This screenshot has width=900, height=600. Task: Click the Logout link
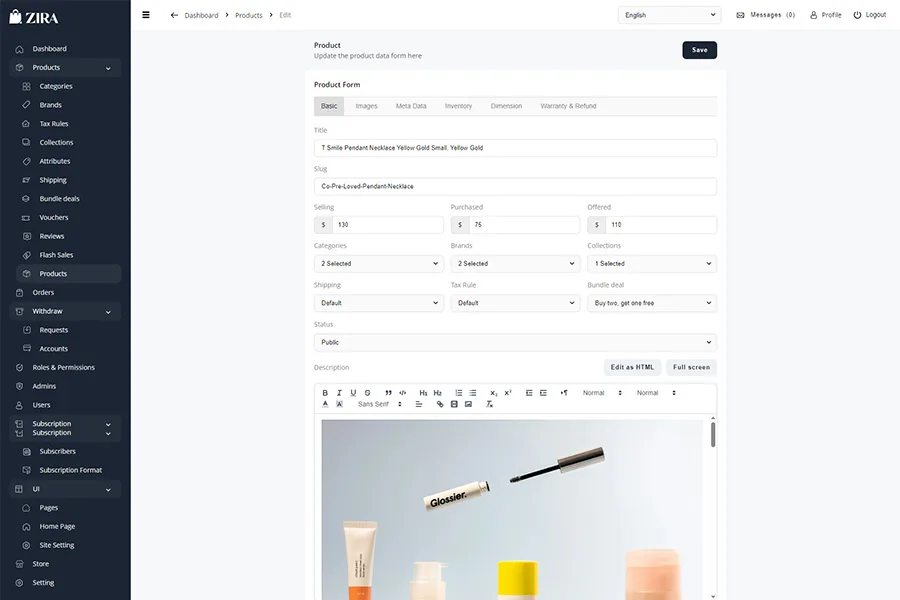(870, 15)
